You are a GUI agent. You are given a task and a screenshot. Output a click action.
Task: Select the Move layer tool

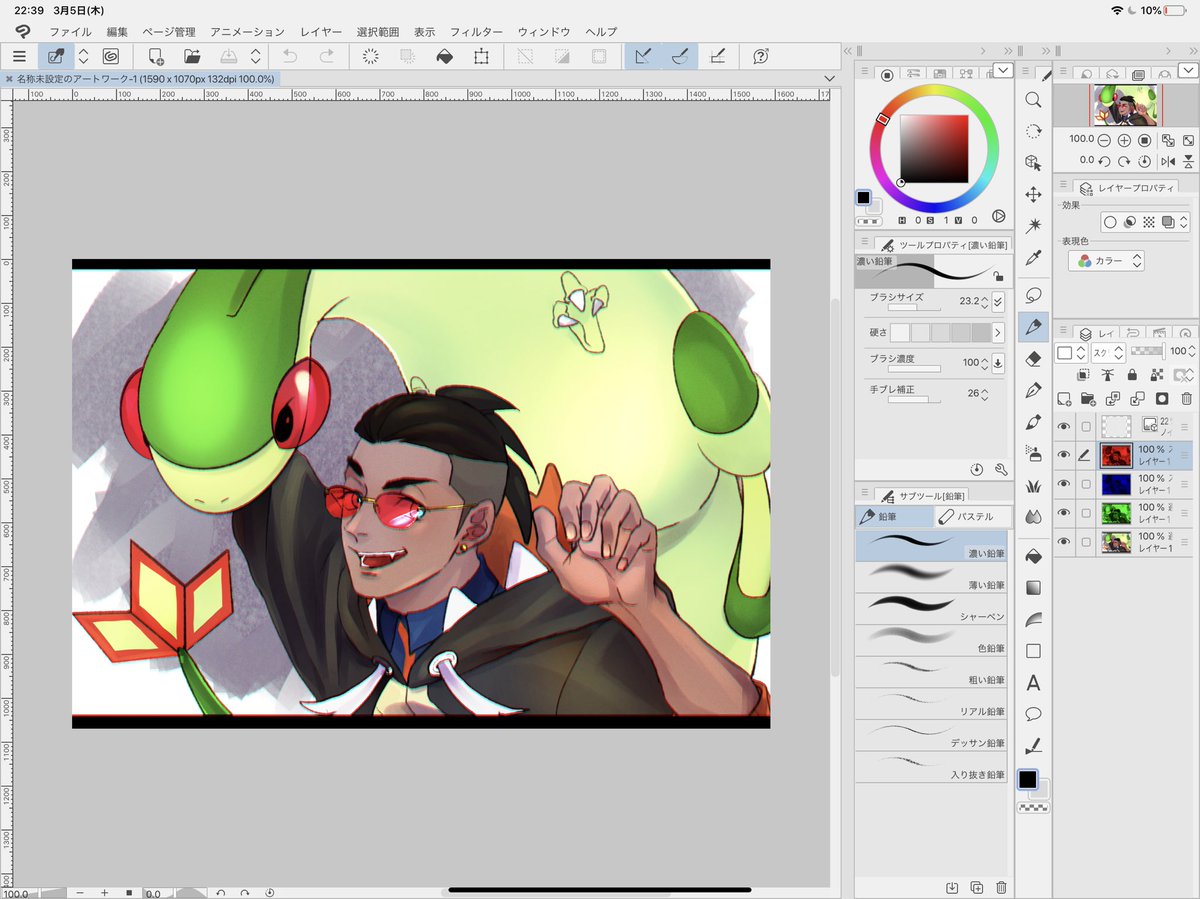pos(1033,194)
